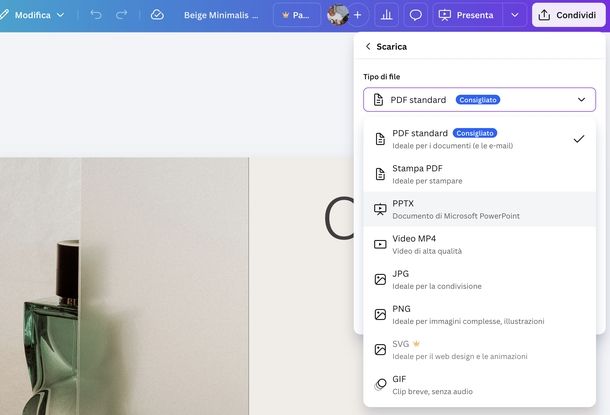
Task: Choose Video MP4 format
Action: click(x=479, y=244)
